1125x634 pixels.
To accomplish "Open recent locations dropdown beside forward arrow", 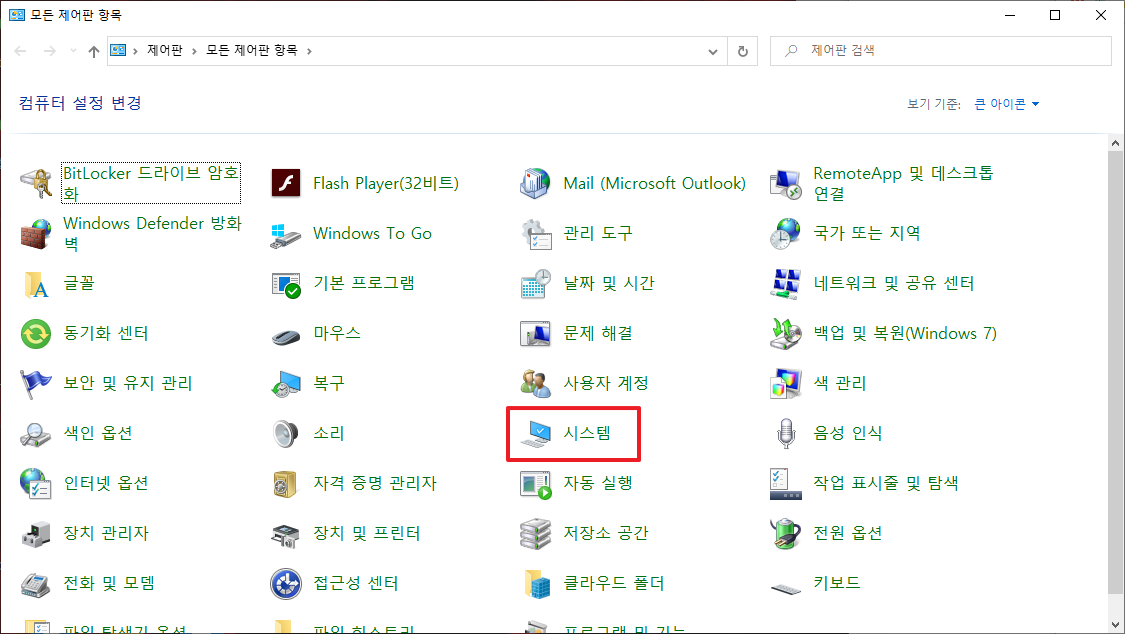I will (x=73, y=51).
